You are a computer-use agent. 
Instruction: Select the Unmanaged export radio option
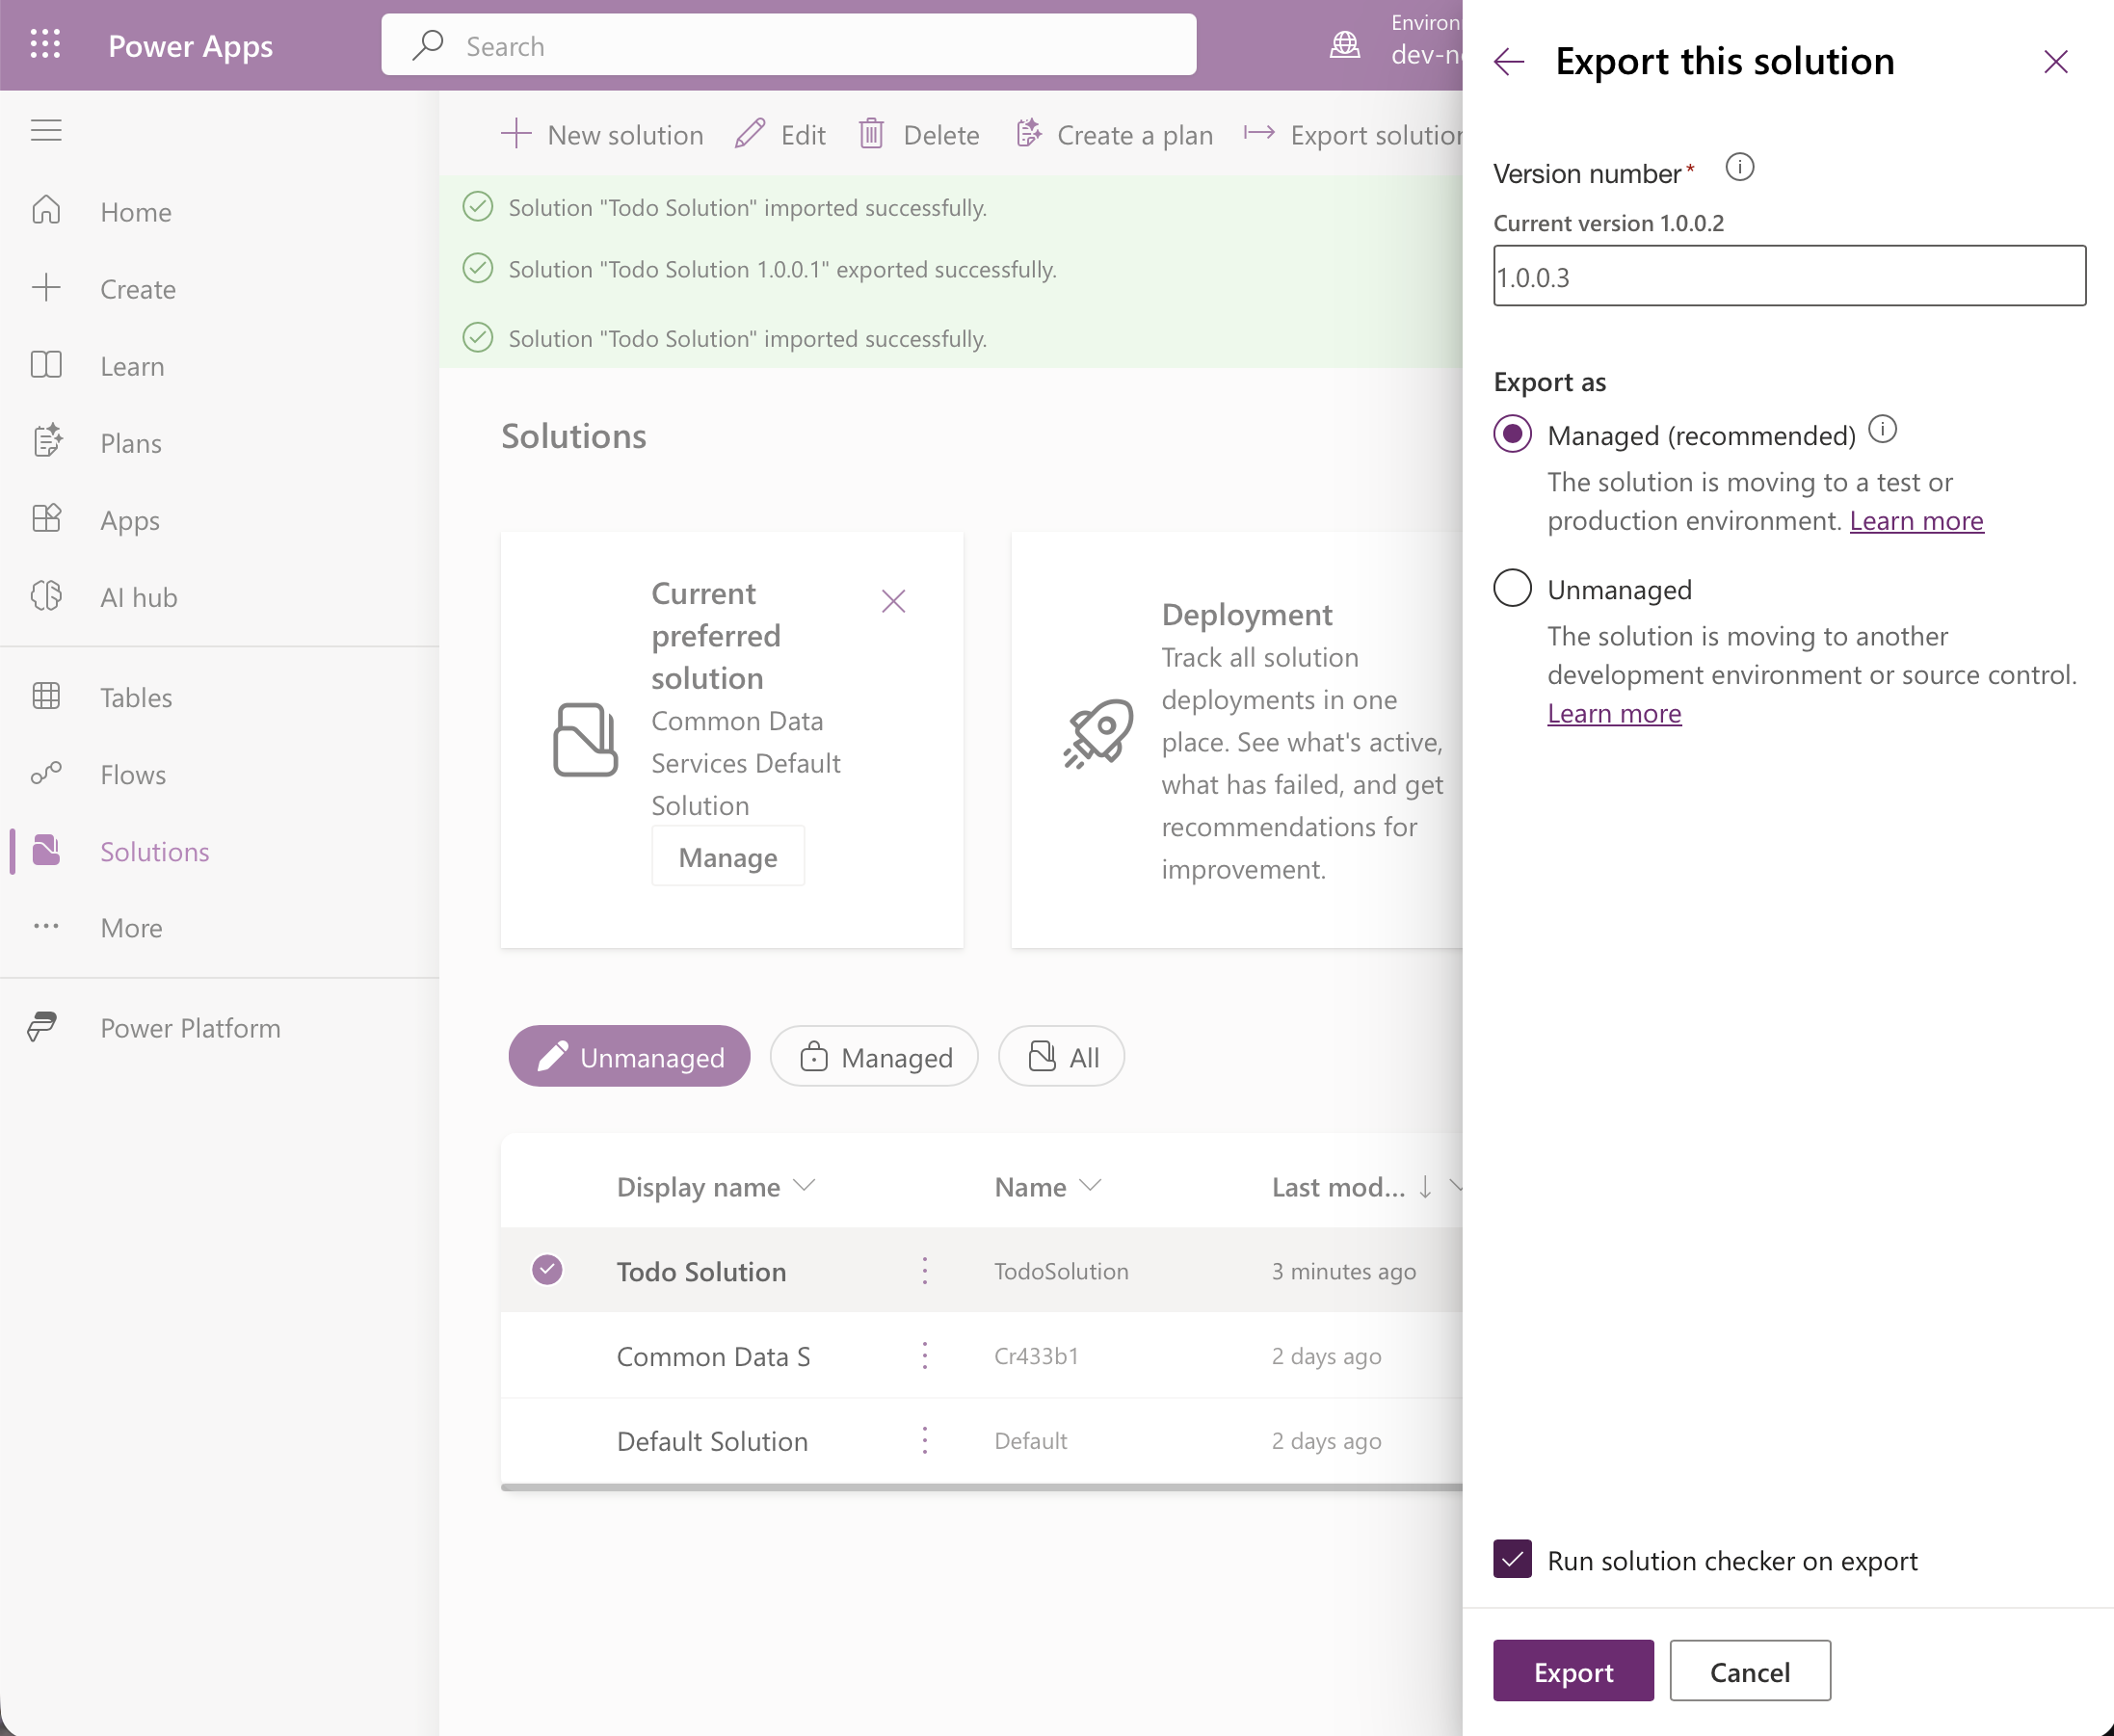1511,588
